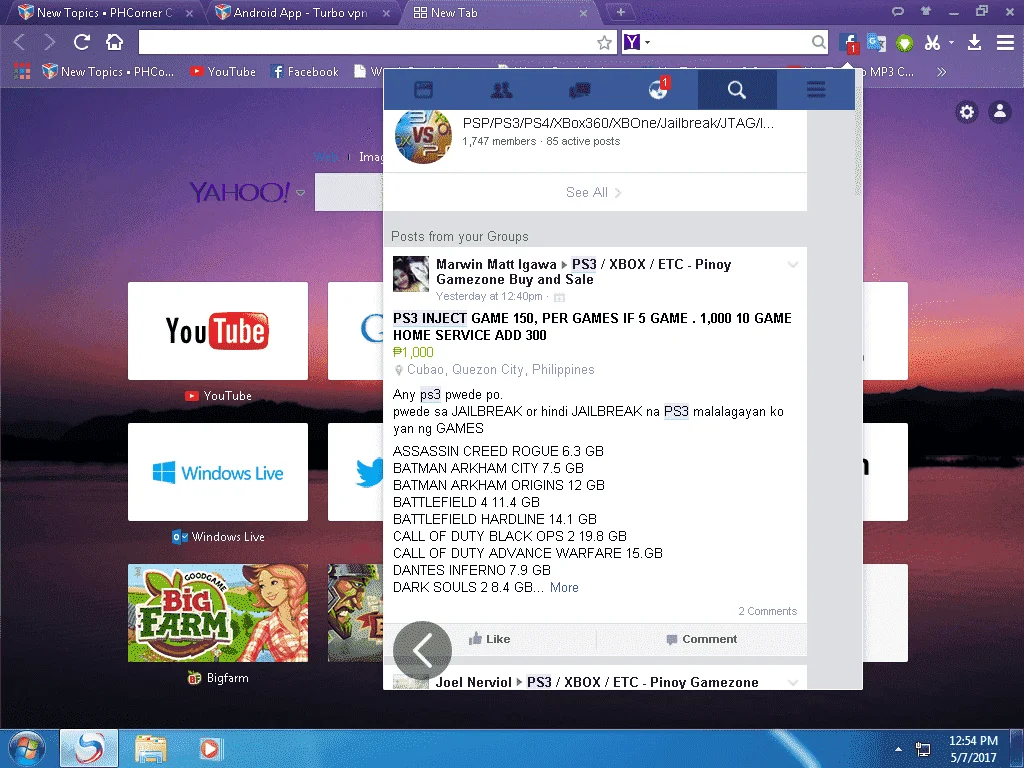
Task: Open the Windows Start button
Action: pos(27,748)
